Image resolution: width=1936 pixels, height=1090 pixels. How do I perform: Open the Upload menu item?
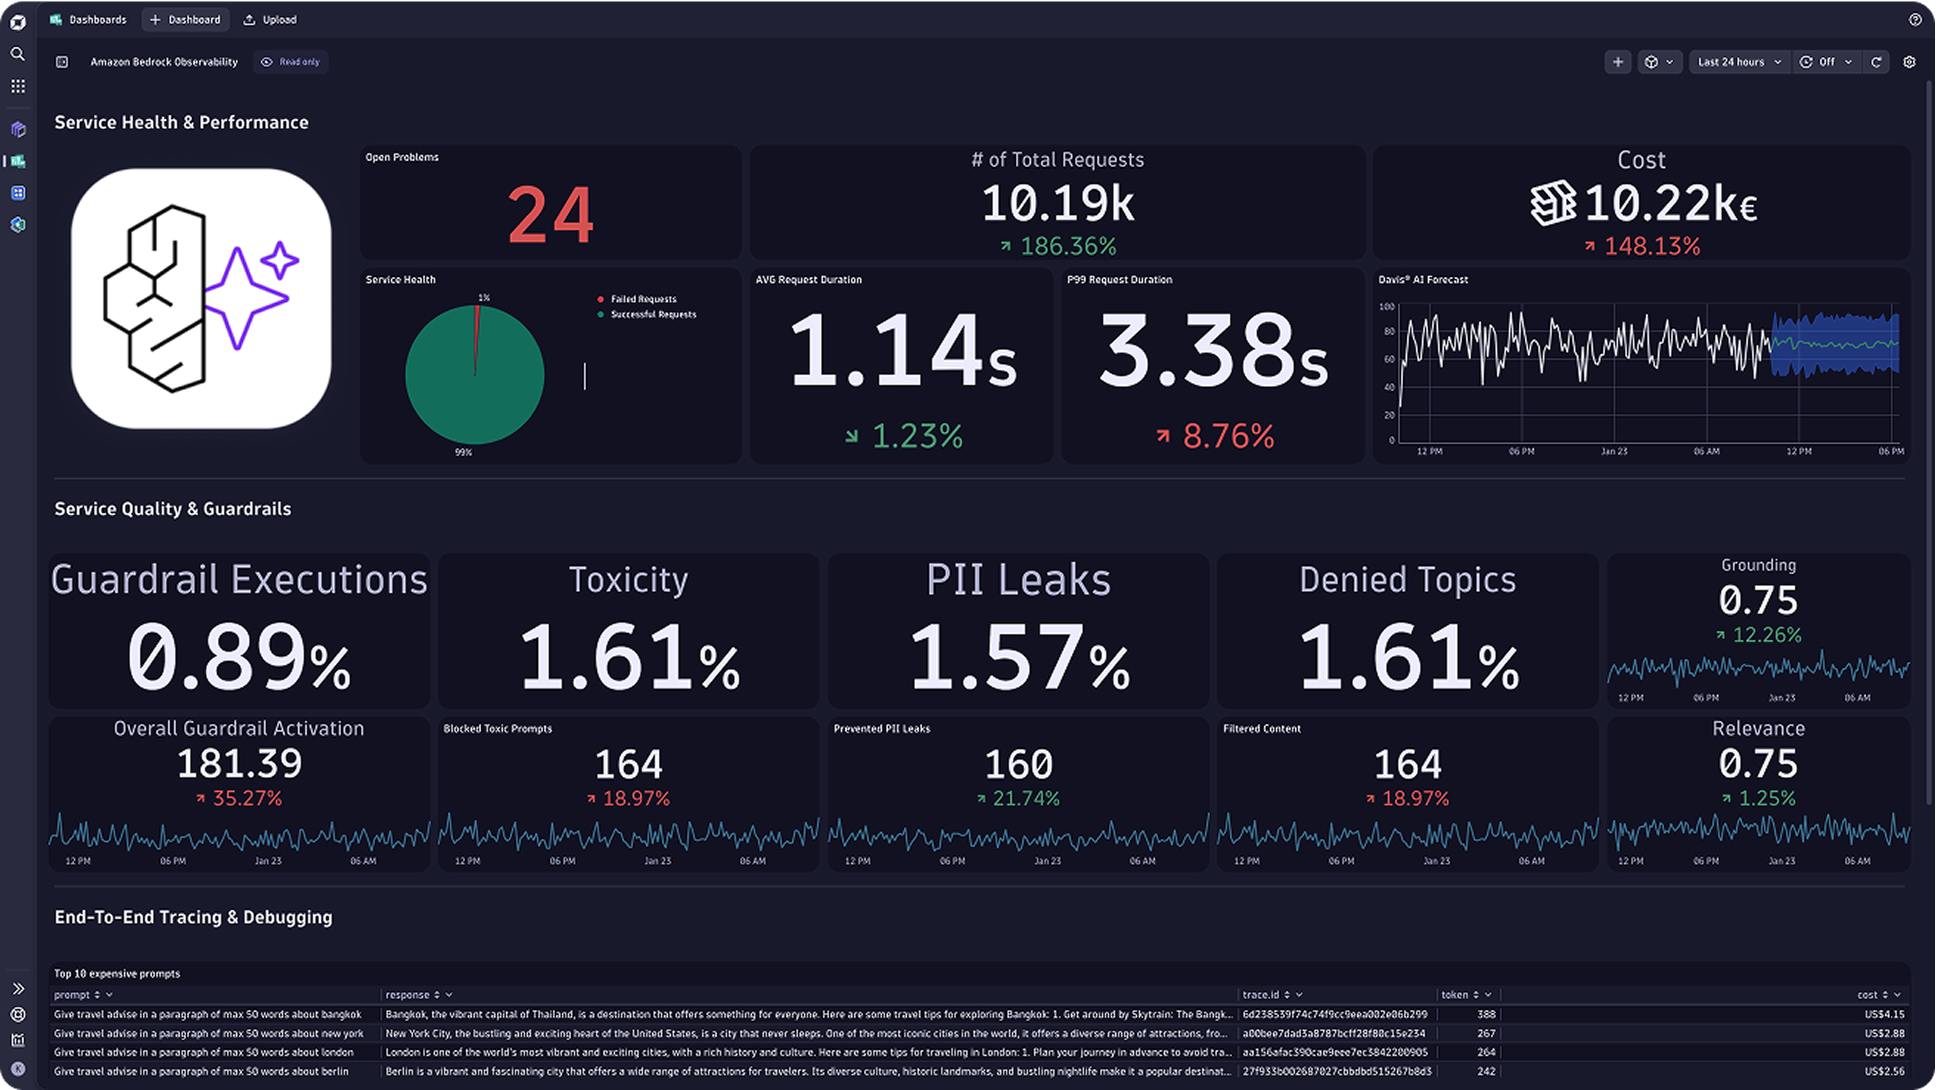(269, 19)
